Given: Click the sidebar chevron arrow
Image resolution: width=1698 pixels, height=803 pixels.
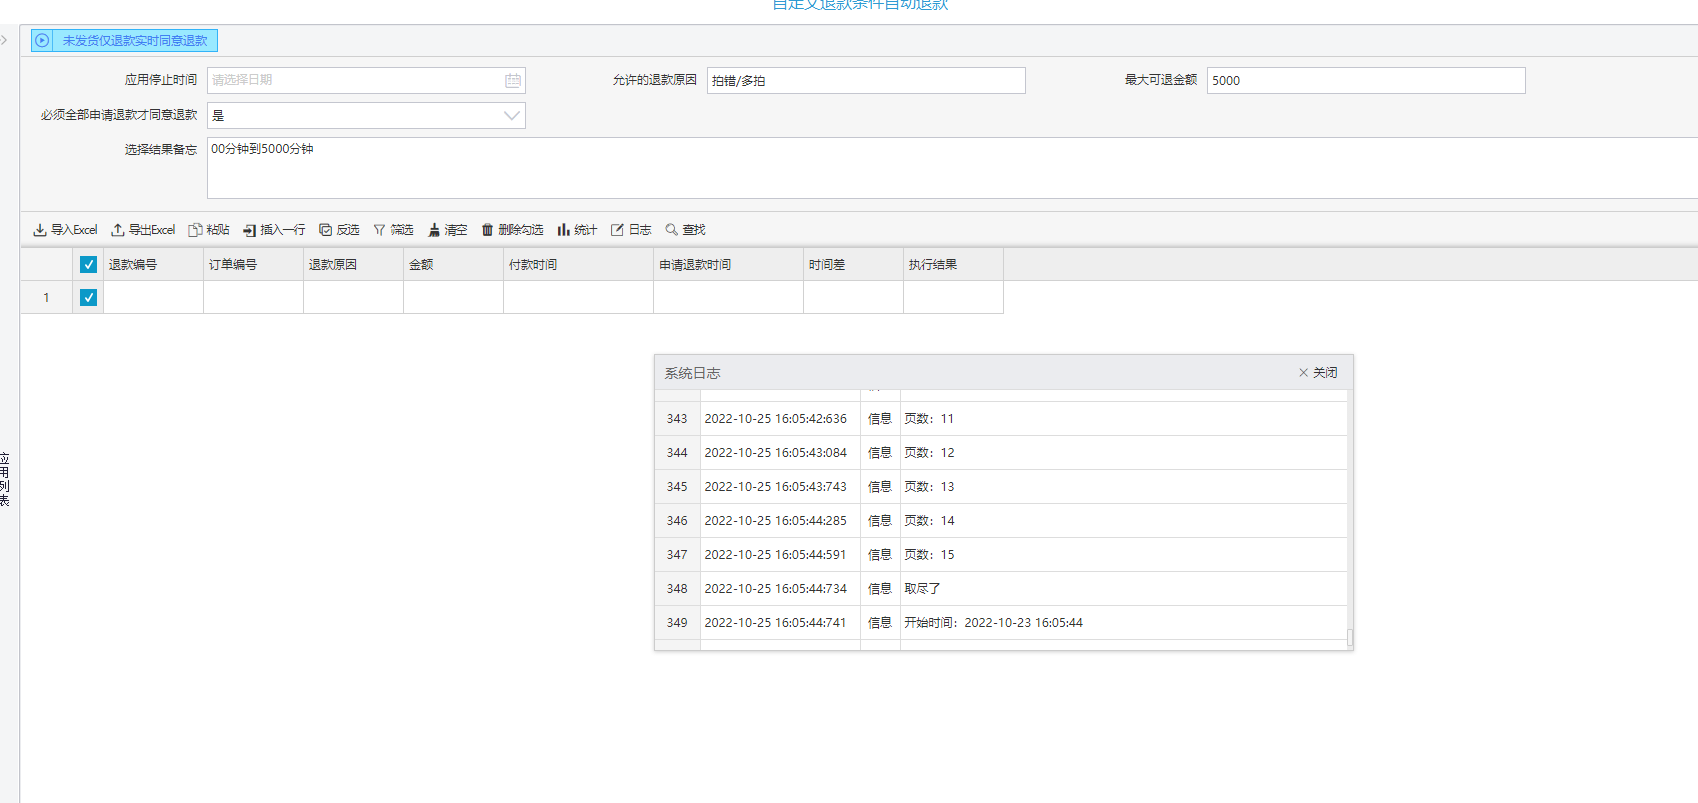Looking at the screenshot, I should tap(4, 41).
